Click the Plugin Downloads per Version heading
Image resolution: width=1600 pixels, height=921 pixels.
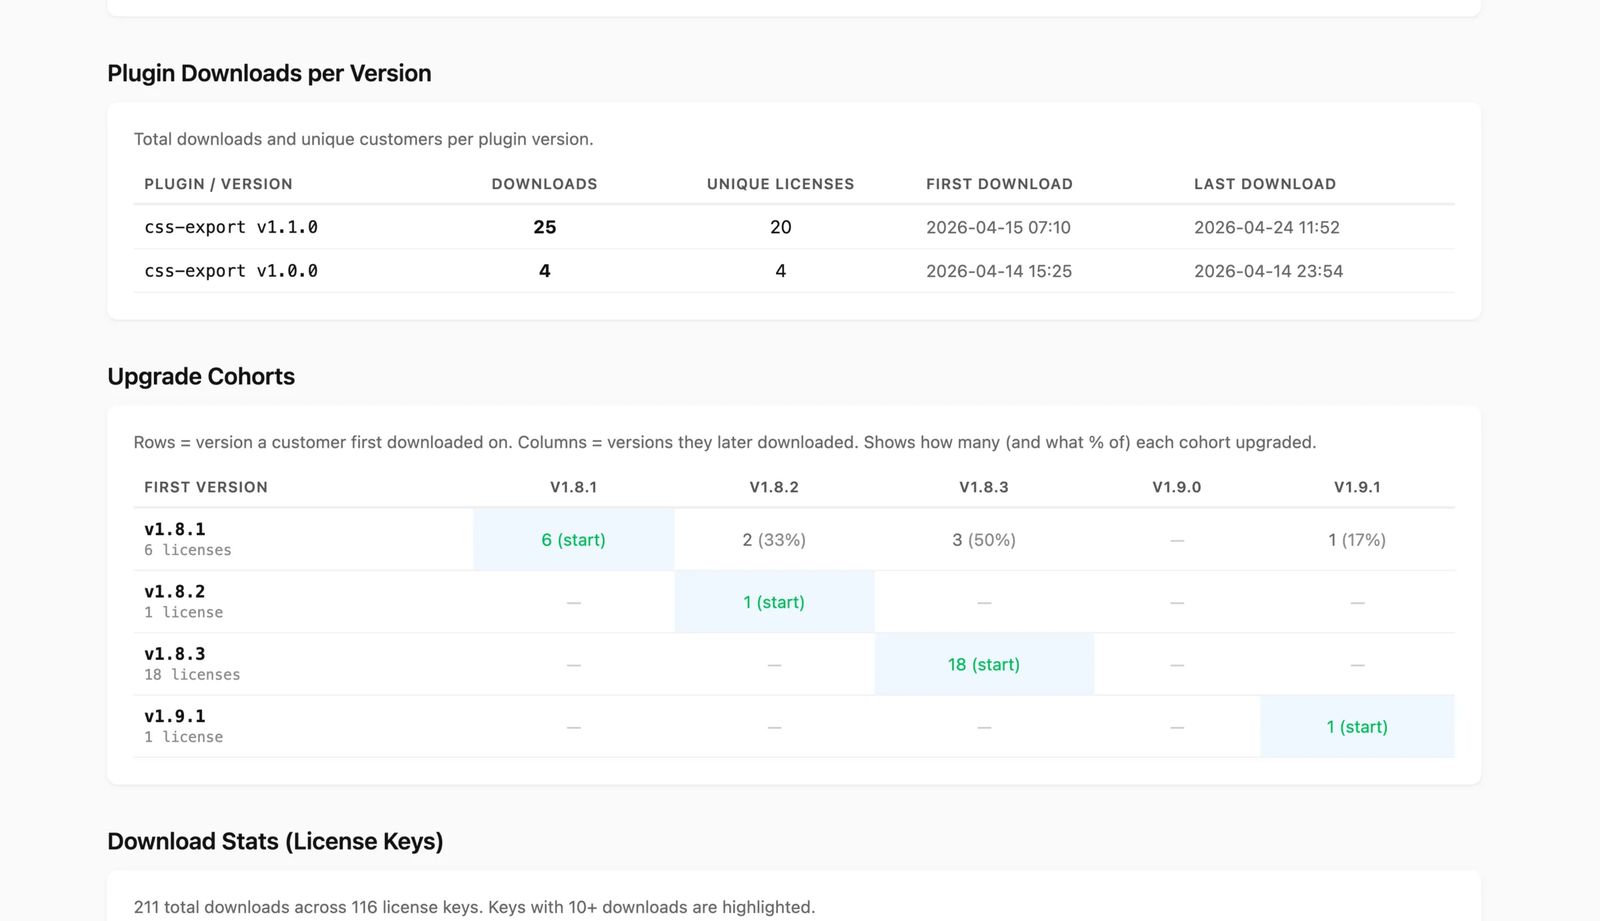(x=269, y=73)
